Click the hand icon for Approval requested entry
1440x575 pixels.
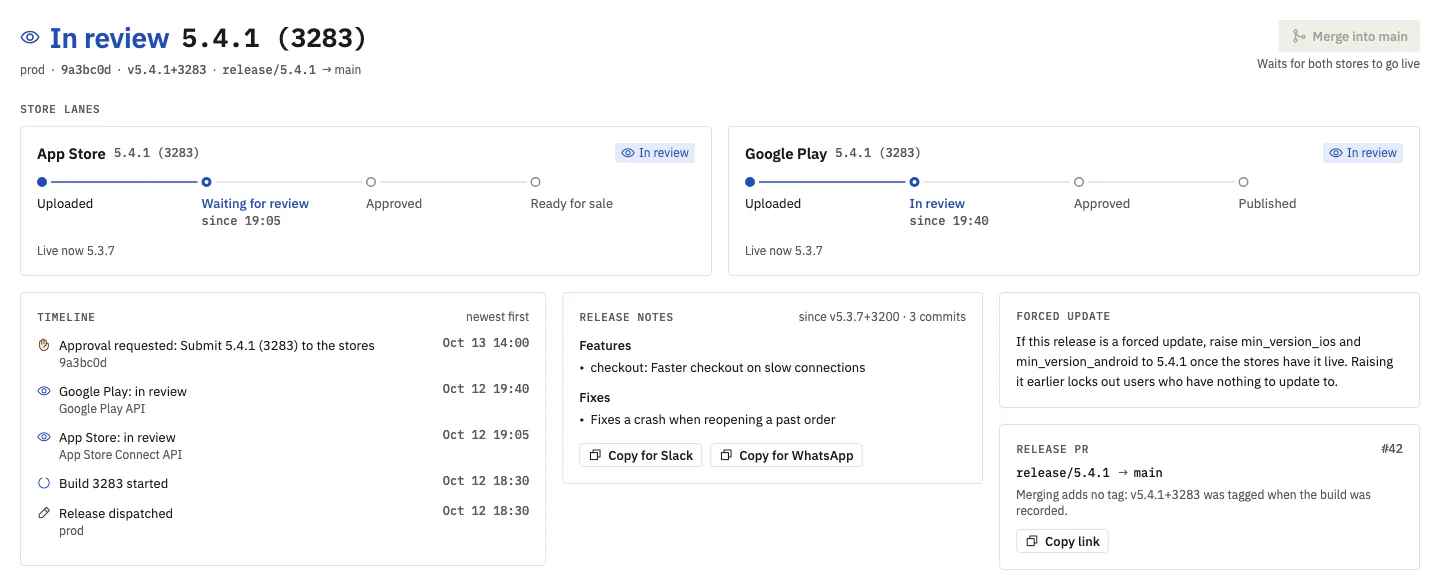(44, 345)
